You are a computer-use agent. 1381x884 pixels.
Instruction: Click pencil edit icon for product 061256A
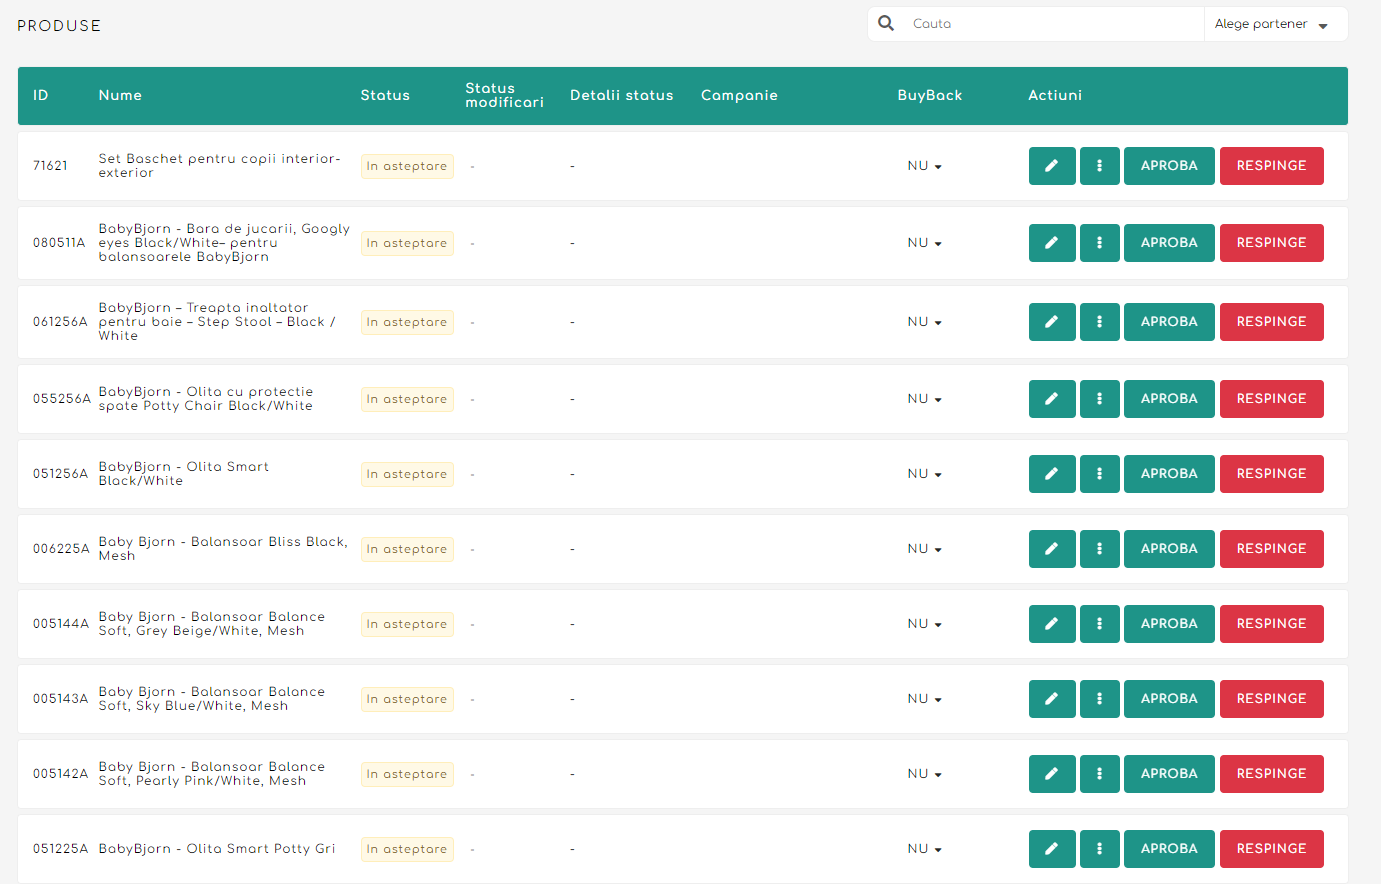(1051, 322)
